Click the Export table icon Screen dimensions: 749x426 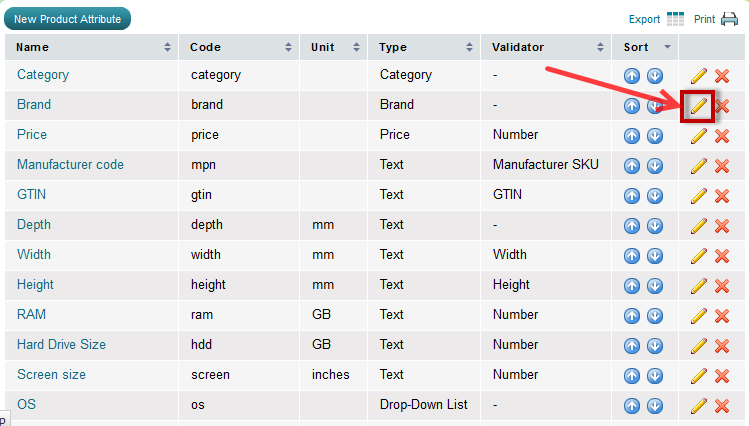pyautogui.click(x=675, y=18)
